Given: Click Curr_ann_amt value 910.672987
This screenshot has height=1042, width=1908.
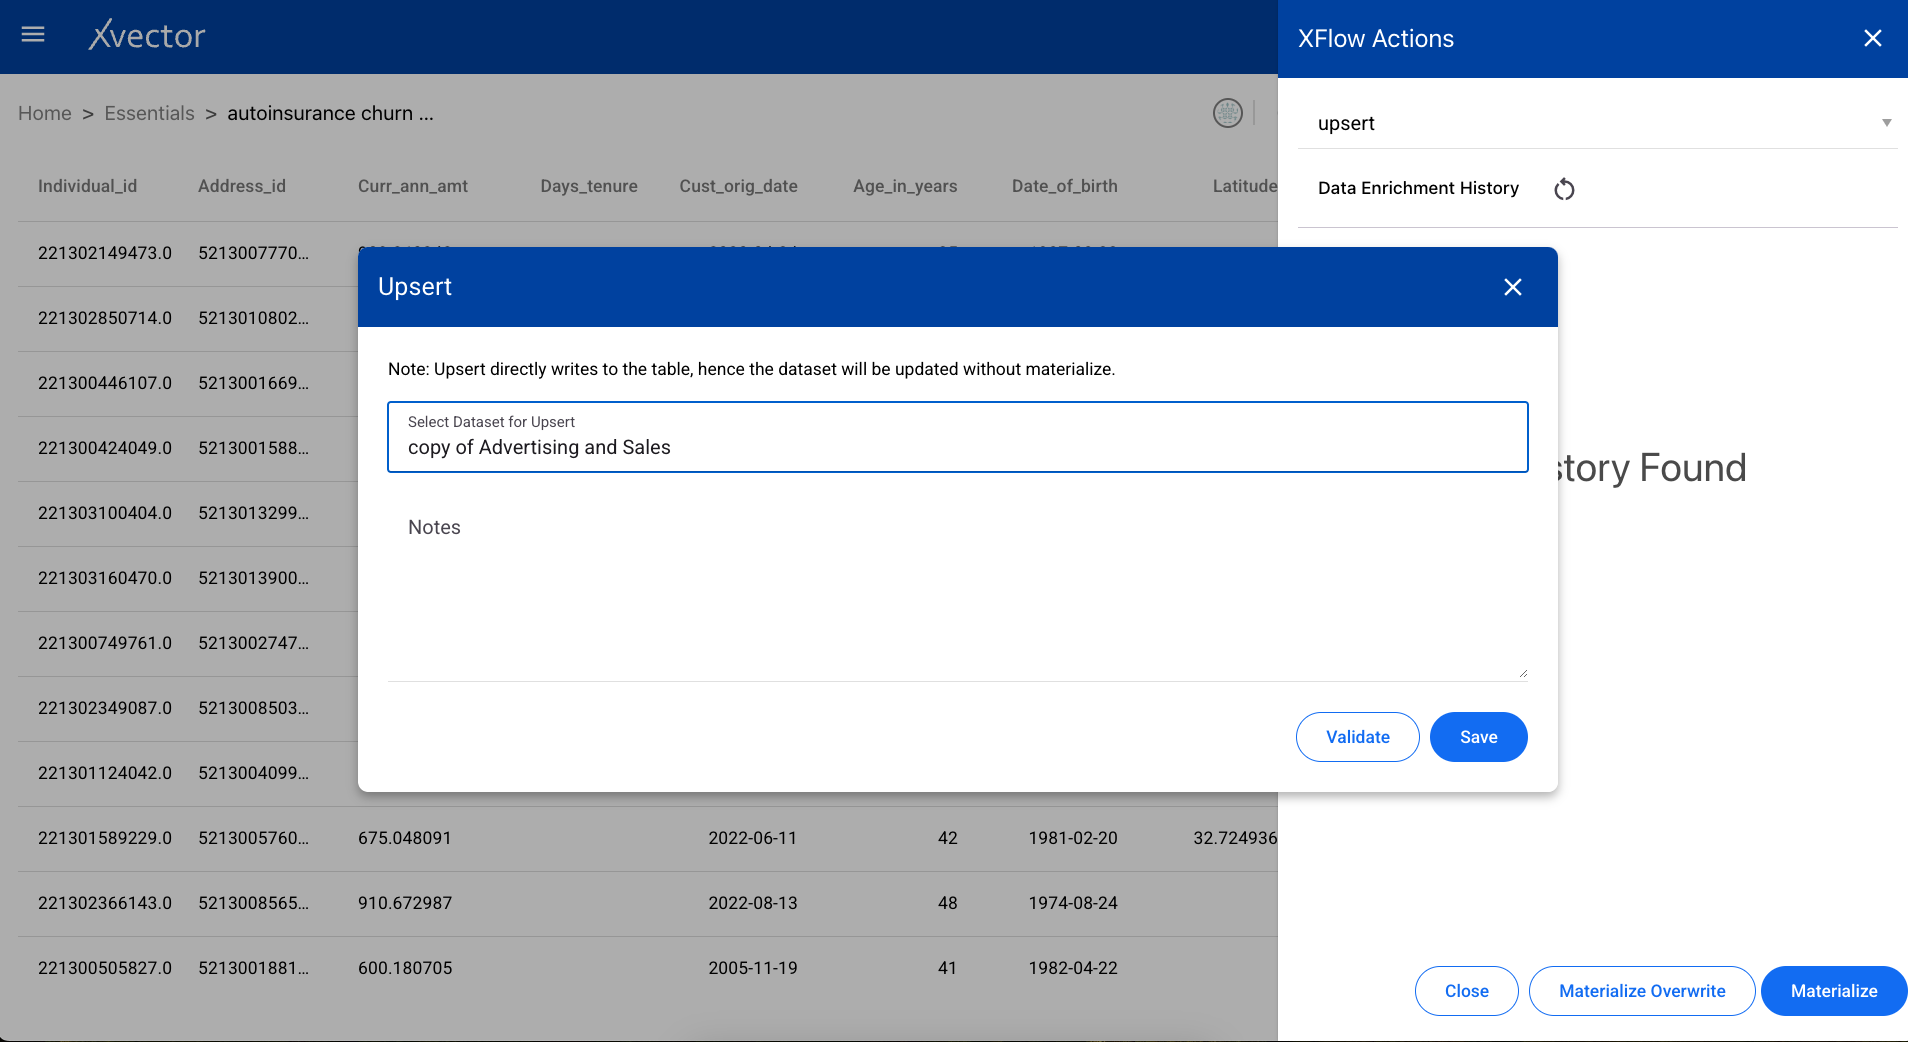Looking at the screenshot, I should click(x=405, y=903).
